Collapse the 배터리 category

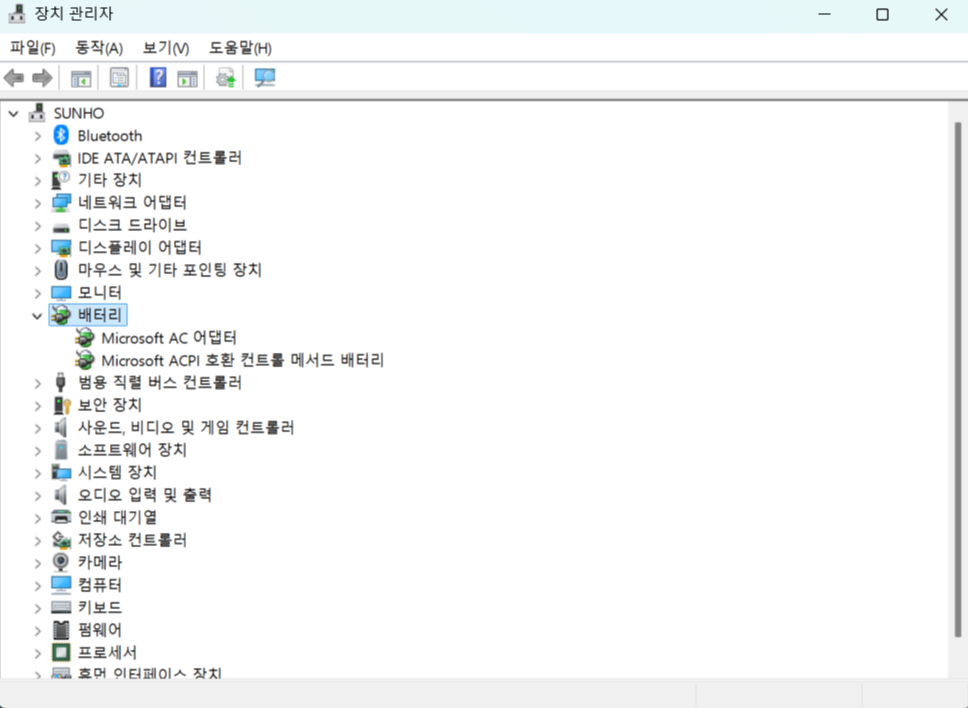[x=37, y=316]
